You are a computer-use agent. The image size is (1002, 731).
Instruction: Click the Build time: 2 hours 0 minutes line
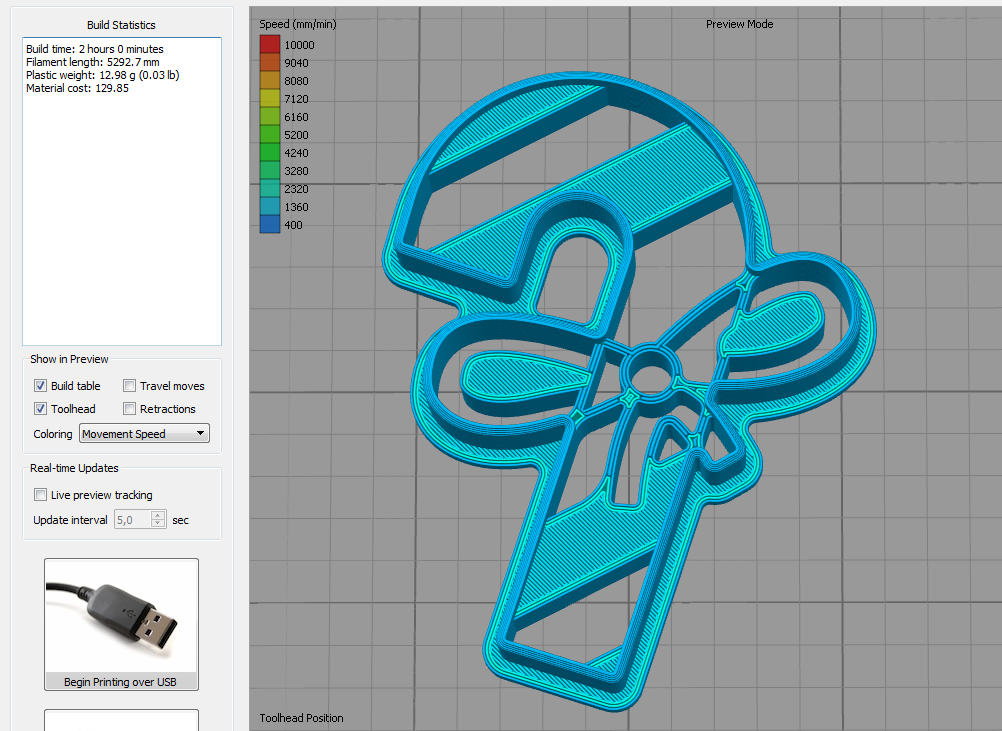coord(95,49)
